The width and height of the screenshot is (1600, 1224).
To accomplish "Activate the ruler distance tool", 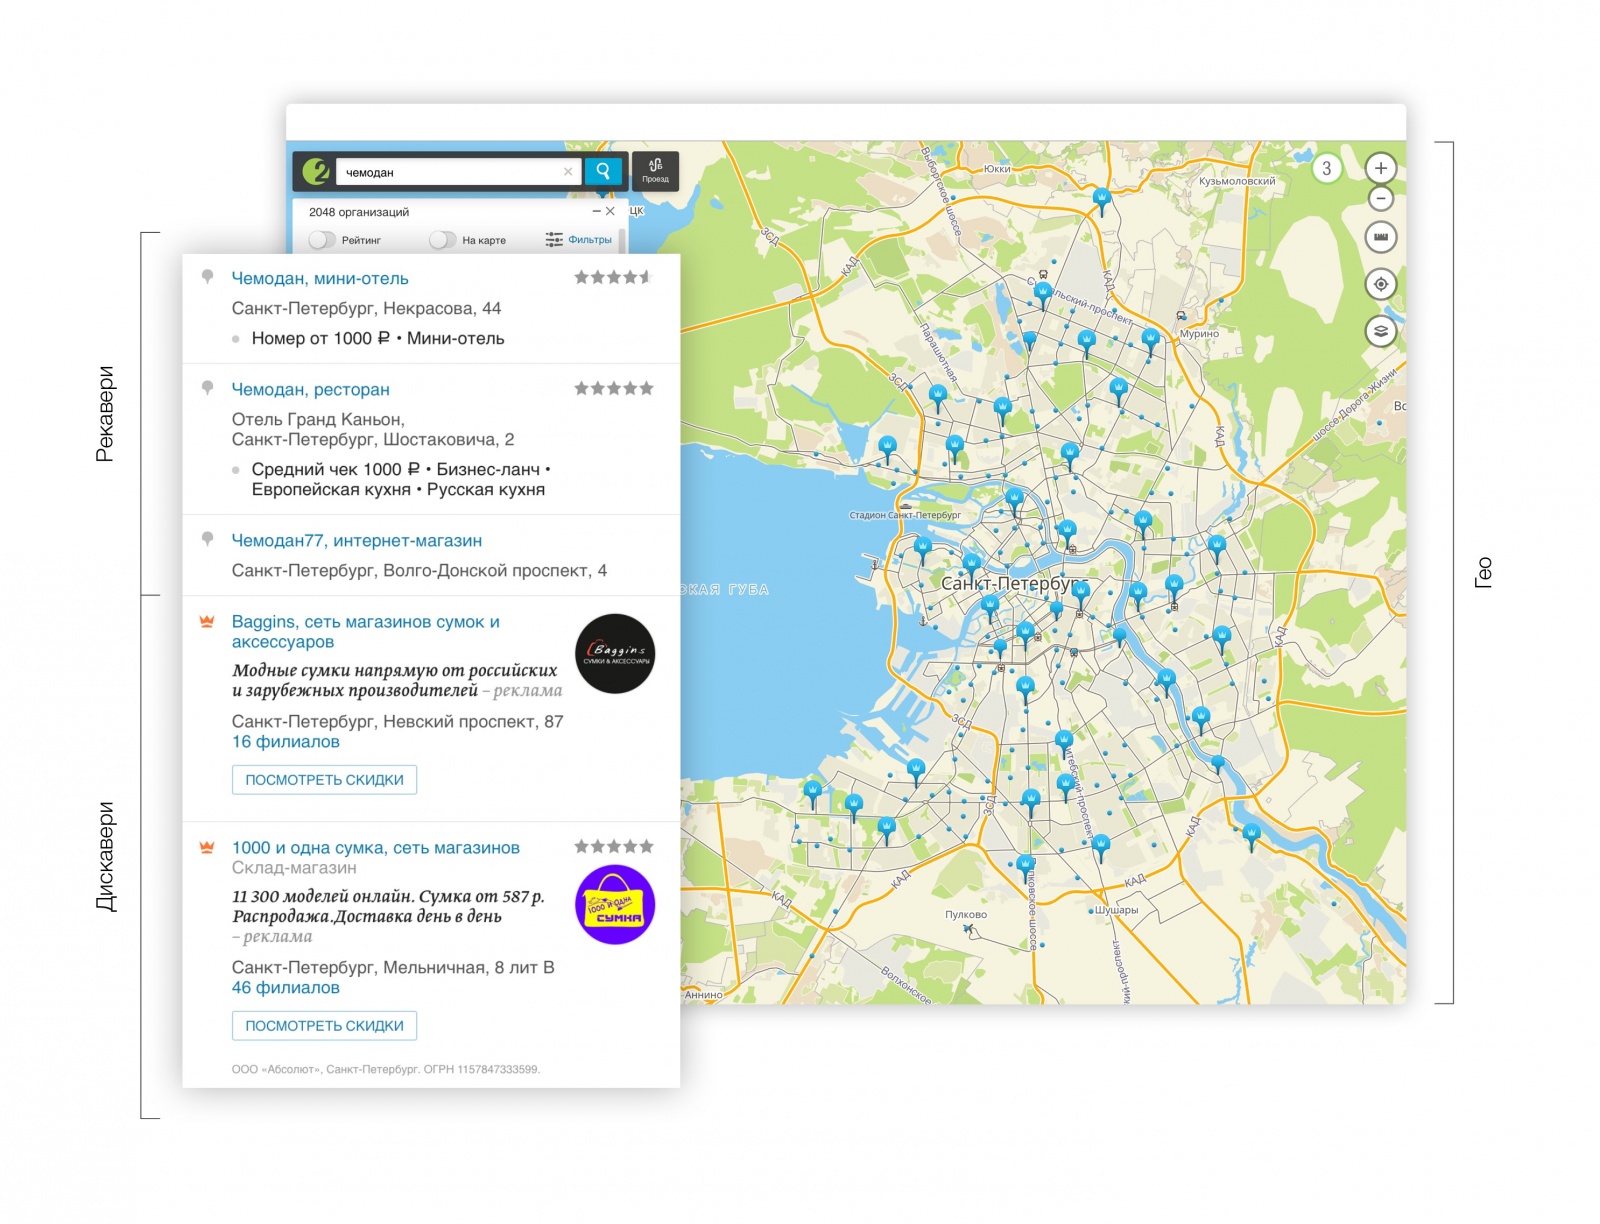I will pos(1381,237).
